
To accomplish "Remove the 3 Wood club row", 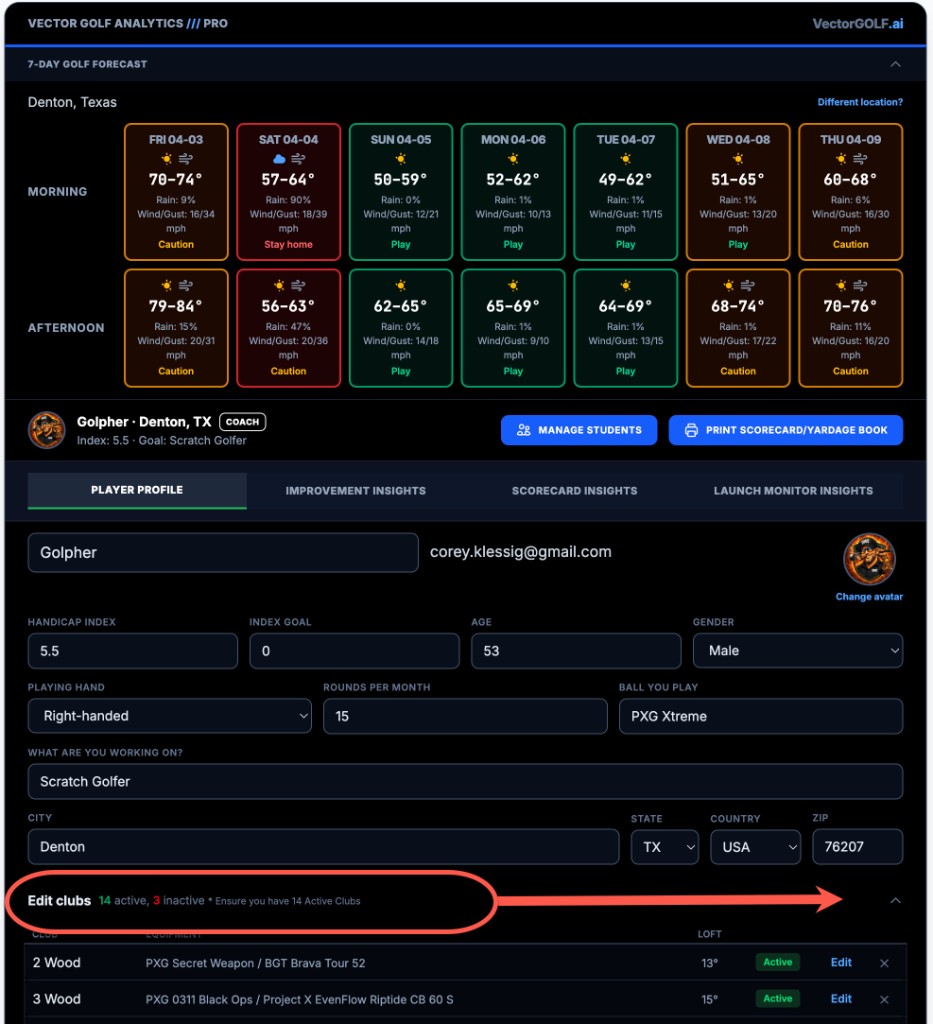I will 884,999.
